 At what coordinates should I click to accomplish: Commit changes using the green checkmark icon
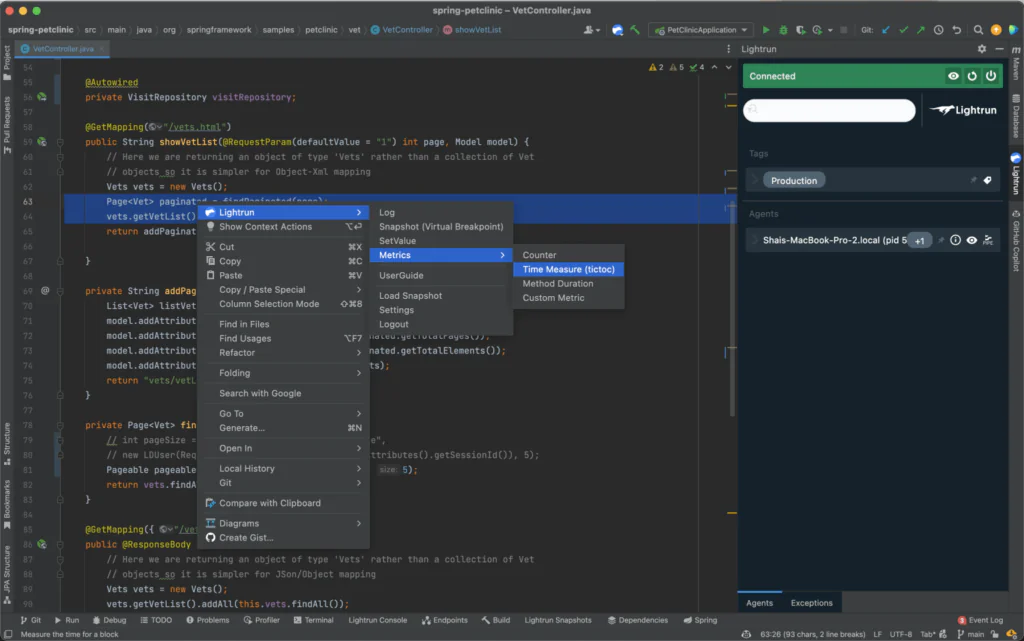coord(904,29)
